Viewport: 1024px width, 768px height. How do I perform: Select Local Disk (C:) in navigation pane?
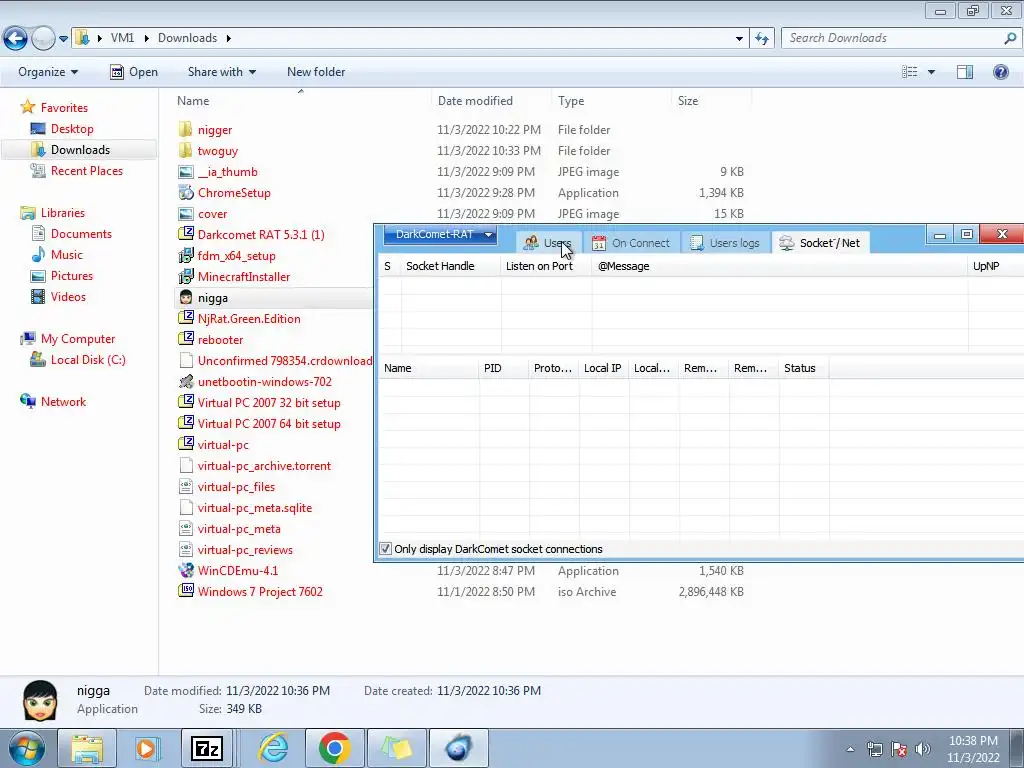(x=88, y=360)
